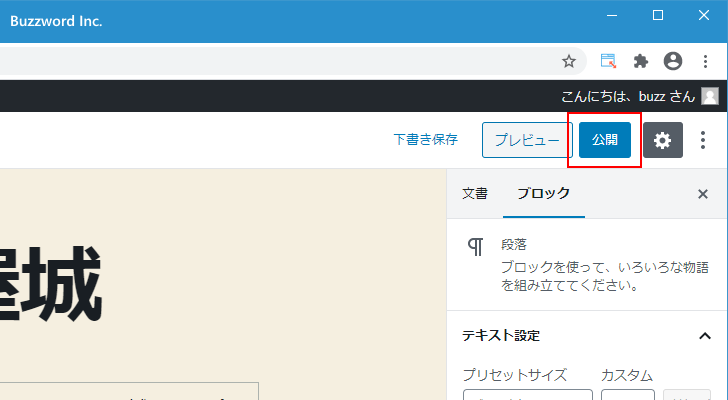Bookmark this page with the star icon

[569, 61]
